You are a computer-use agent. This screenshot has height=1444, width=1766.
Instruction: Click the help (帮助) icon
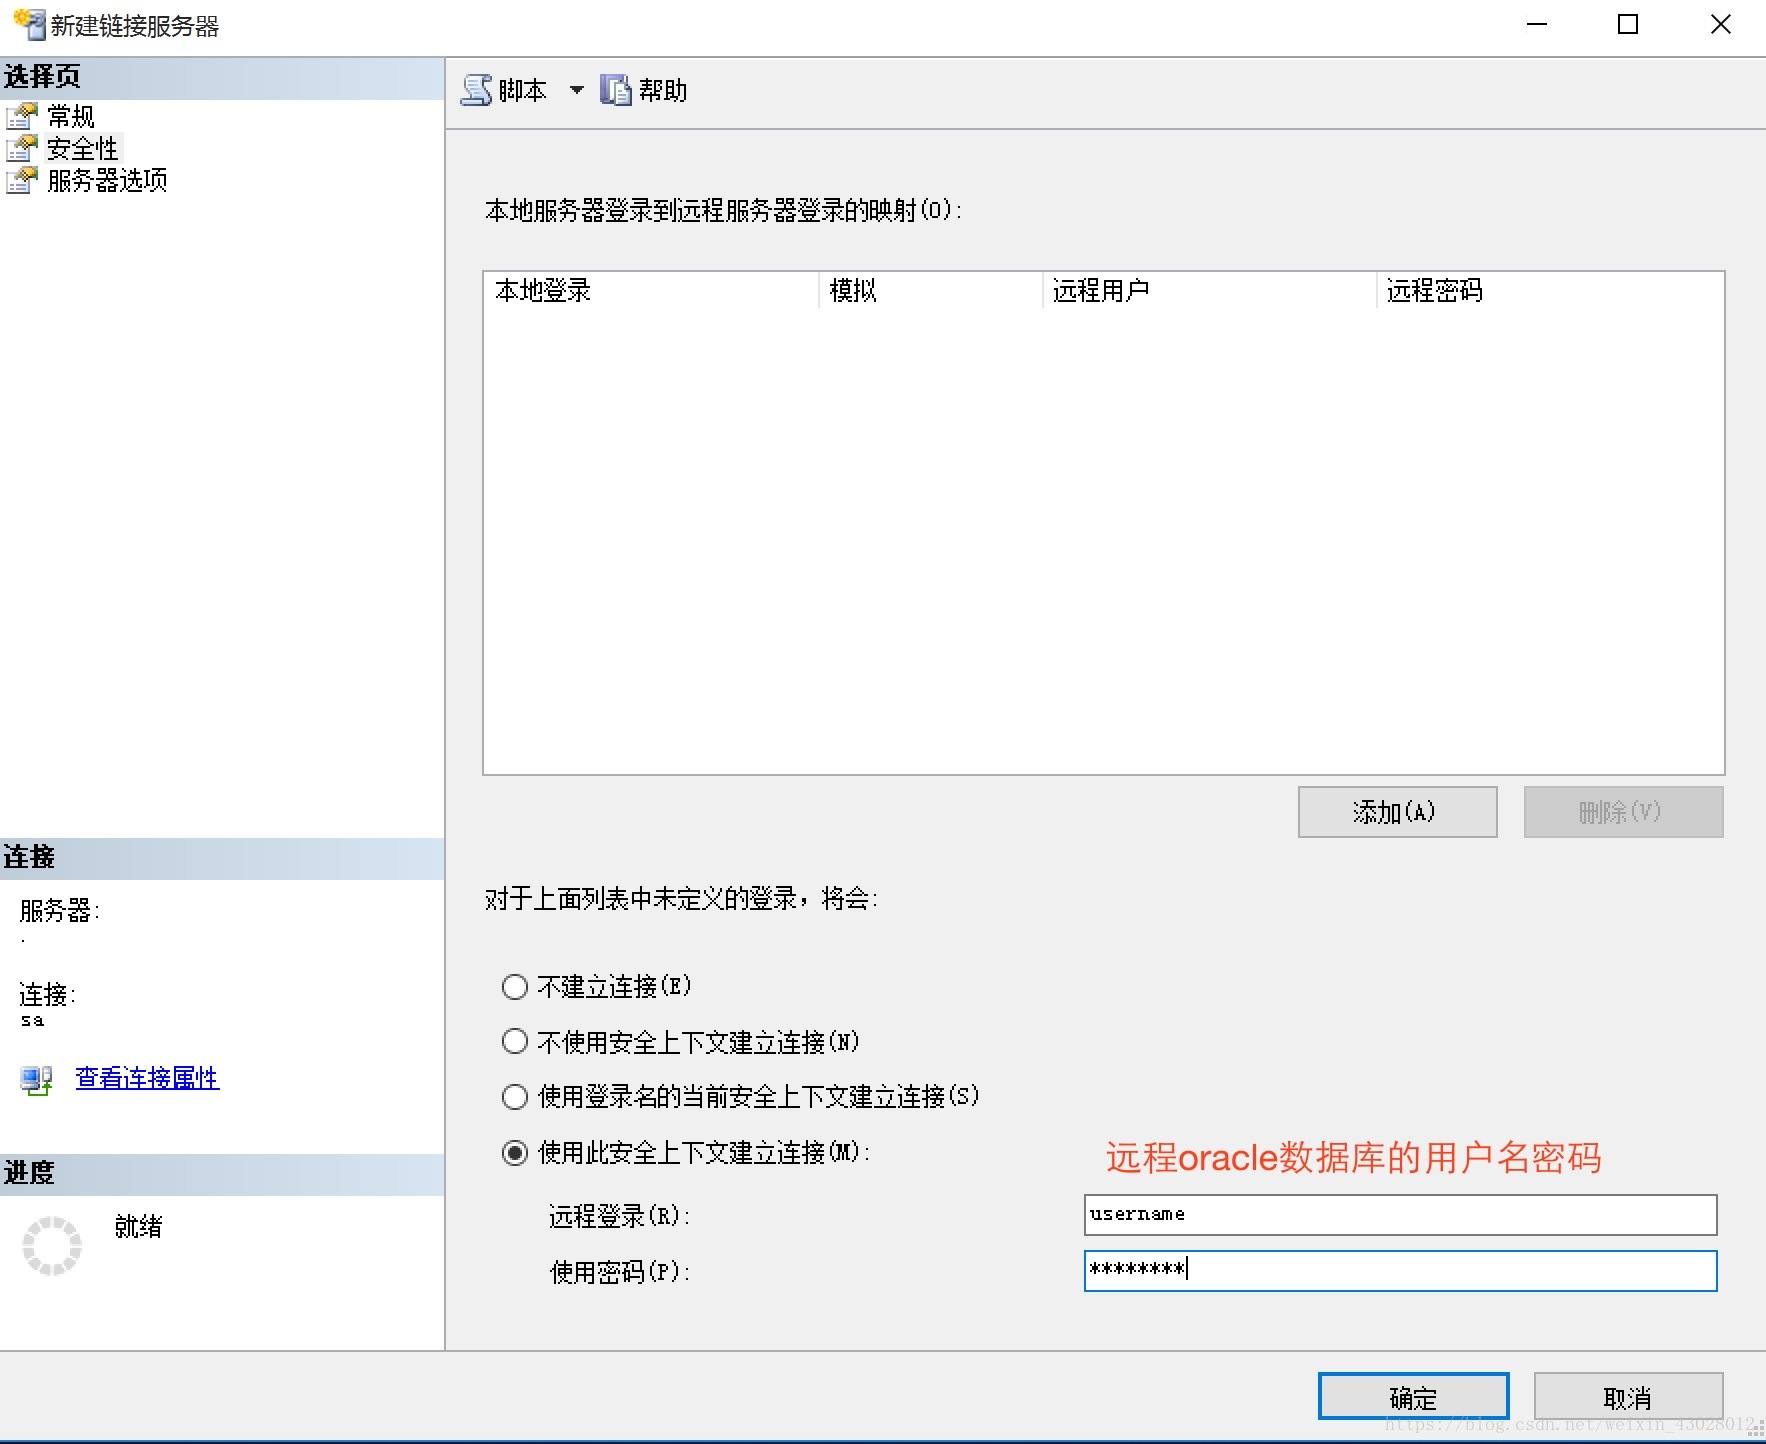tap(616, 90)
